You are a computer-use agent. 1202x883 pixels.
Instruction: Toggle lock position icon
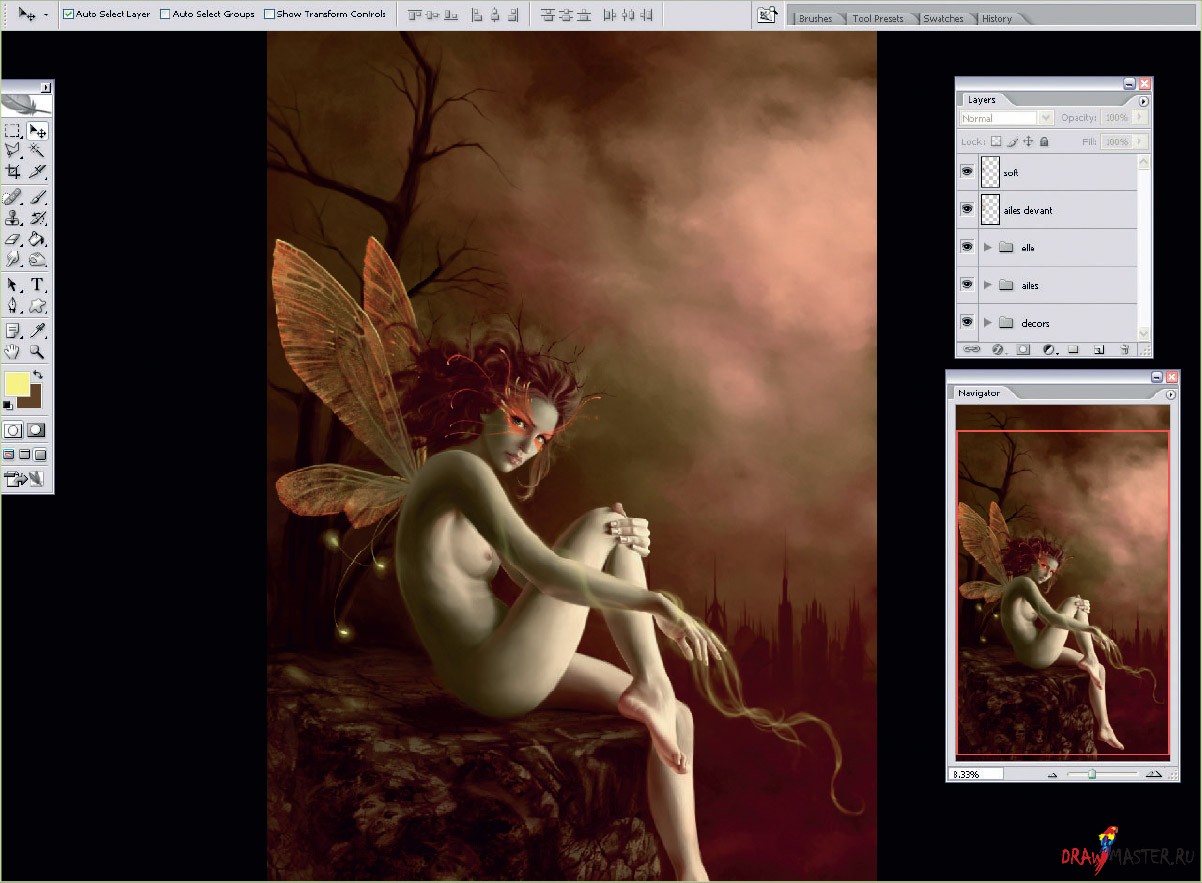1028,143
